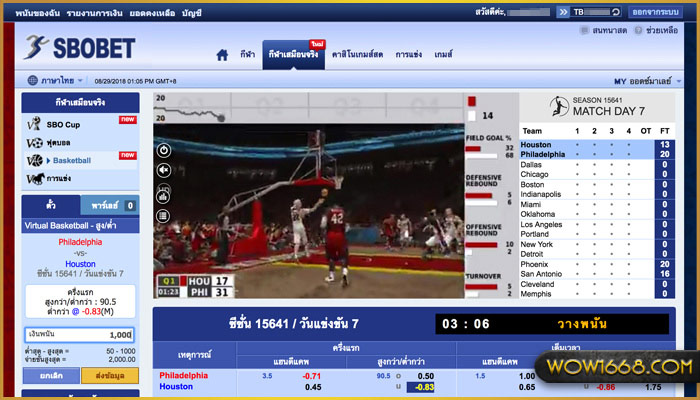Click the orange submit bet button
This screenshot has height=400, width=700.
point(111,376)
